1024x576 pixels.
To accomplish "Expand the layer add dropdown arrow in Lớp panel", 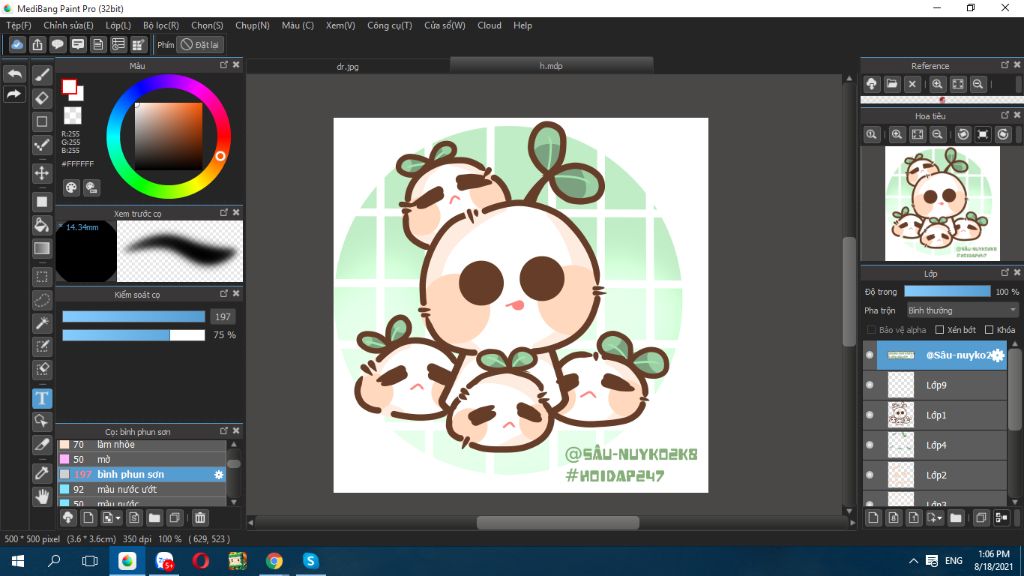I will click(x=941, y=519).
